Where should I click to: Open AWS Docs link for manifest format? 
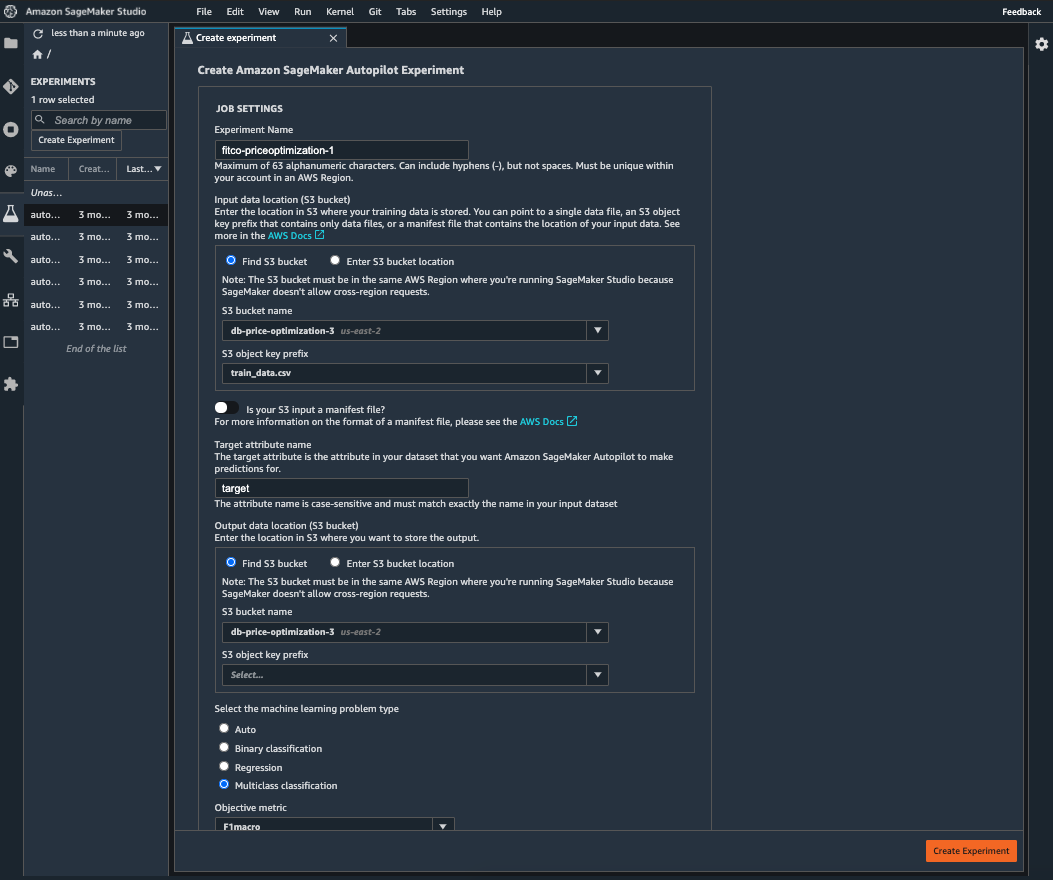pos(541,422)
